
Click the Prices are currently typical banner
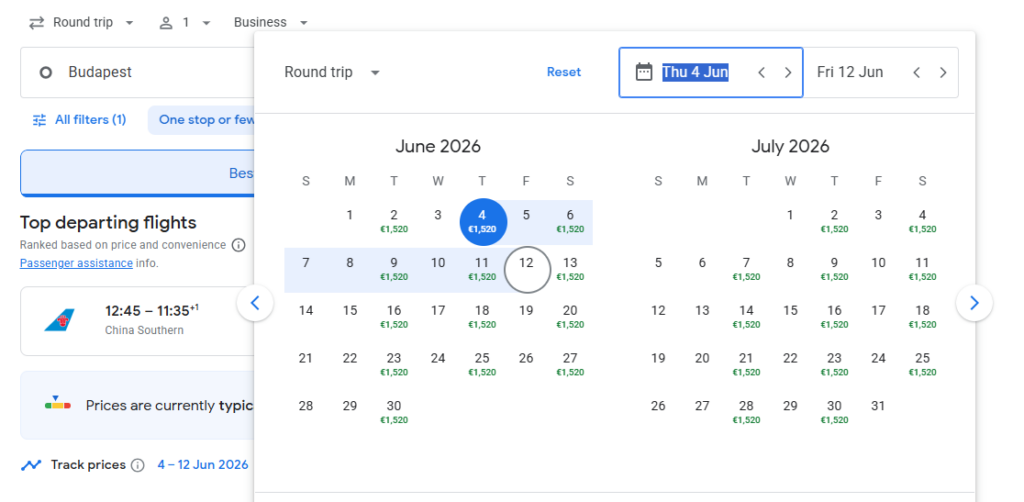(137, 405)
